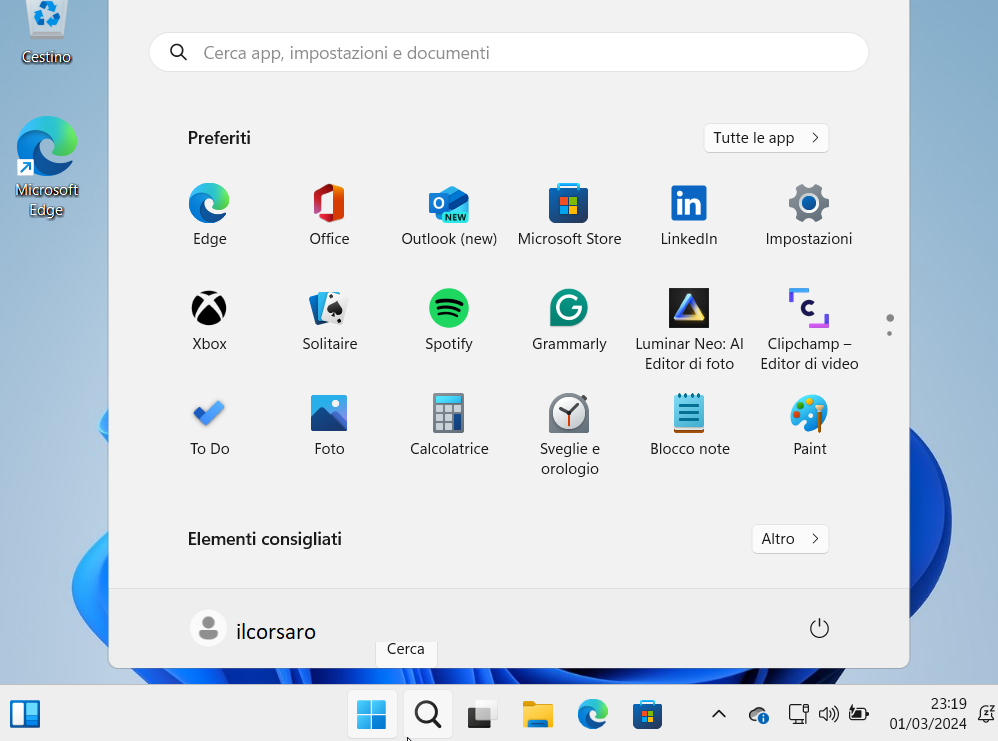Show Tutte le app list
Screen dimensions: 998x741
point(766,138)
